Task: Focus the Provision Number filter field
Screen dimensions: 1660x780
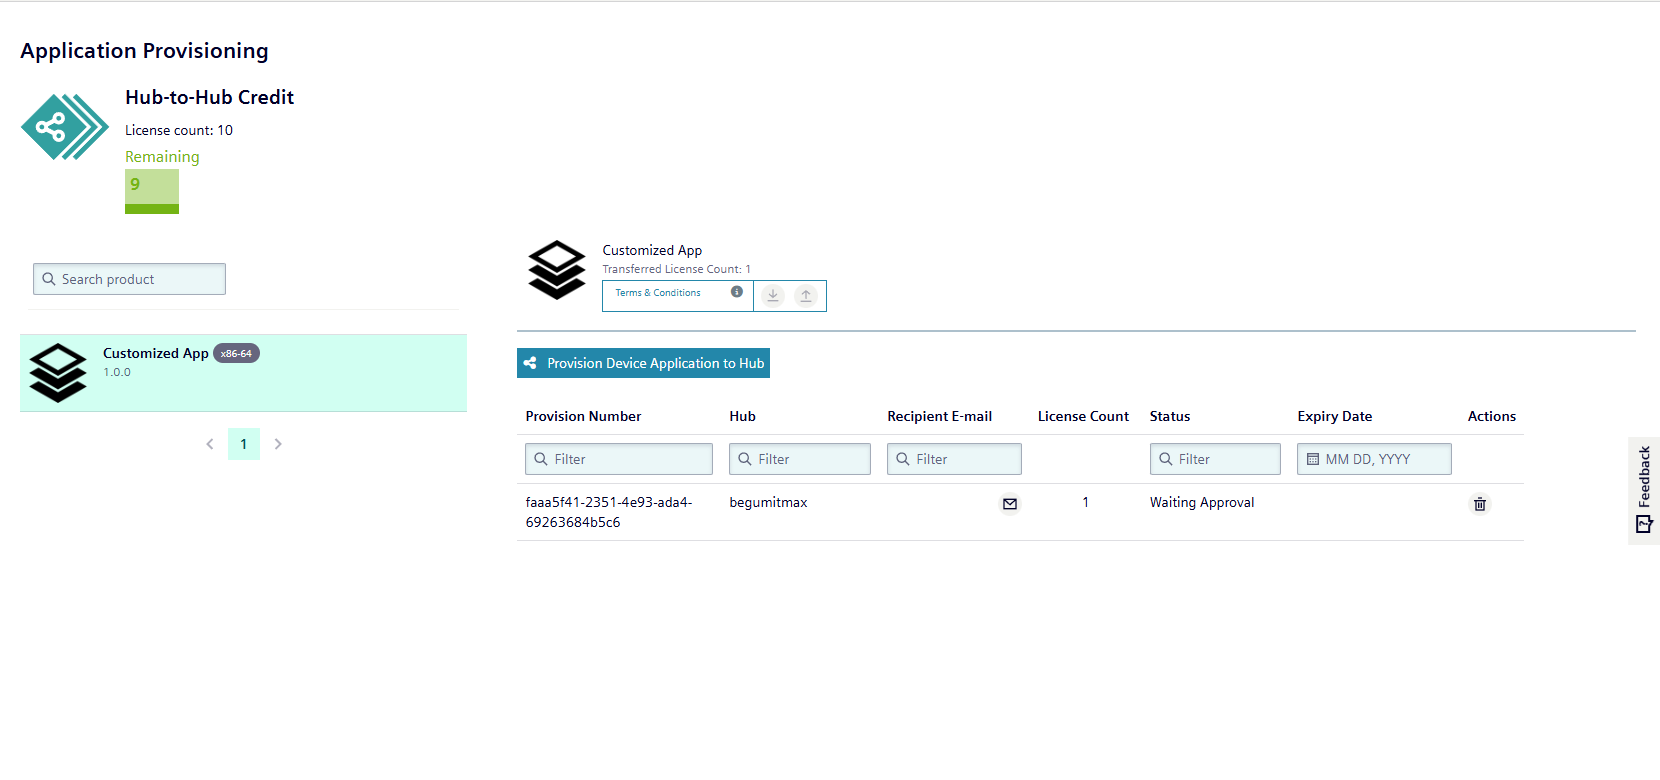Action: tap(619, 459)
